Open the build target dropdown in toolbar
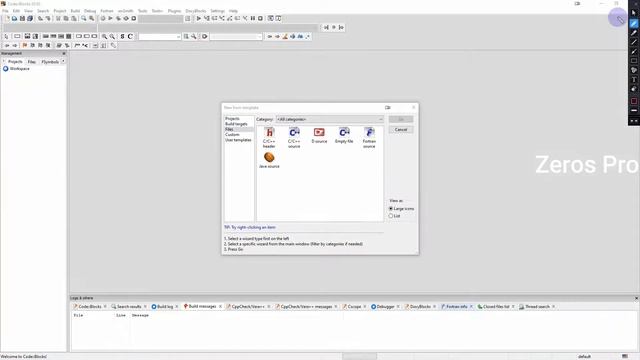The width and height of the screenshot is (640, 360). 161,18
